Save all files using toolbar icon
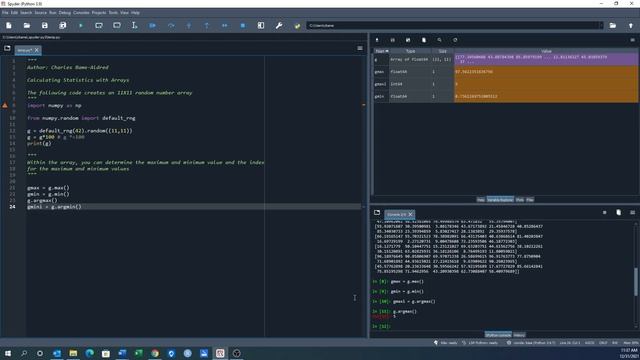The width and height of the screenshot is (640, 360). coord(62,25)
